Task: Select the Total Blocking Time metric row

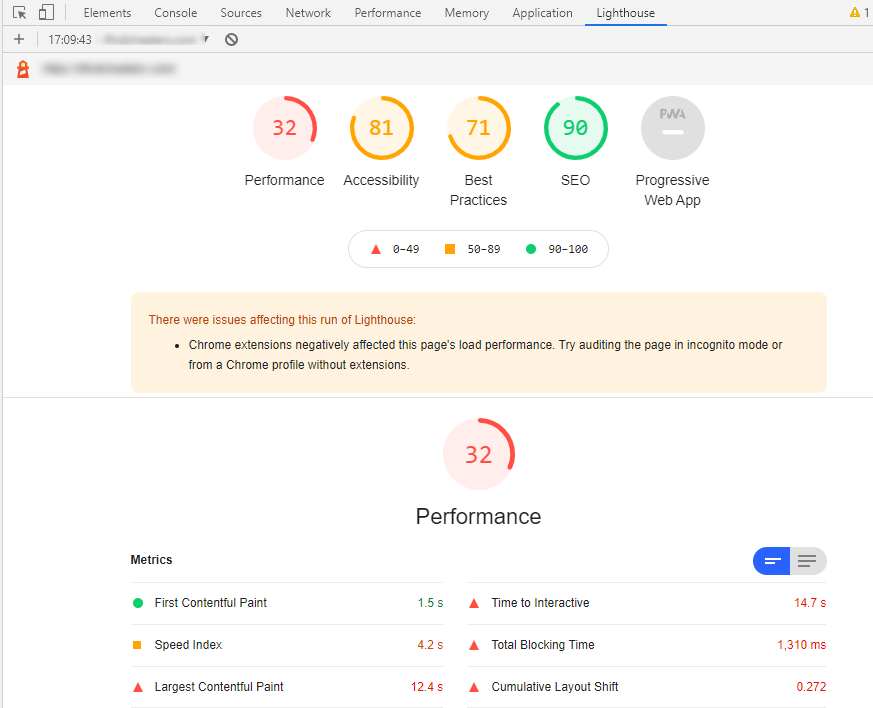Action: (x=646, y=645)
